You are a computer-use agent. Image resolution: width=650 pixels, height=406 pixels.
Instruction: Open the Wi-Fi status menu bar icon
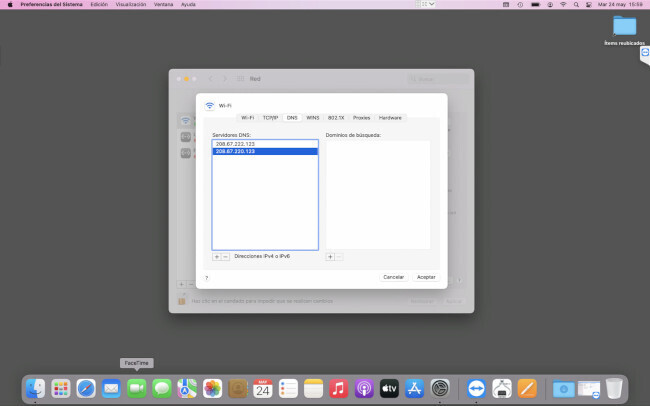click(562, 4)
